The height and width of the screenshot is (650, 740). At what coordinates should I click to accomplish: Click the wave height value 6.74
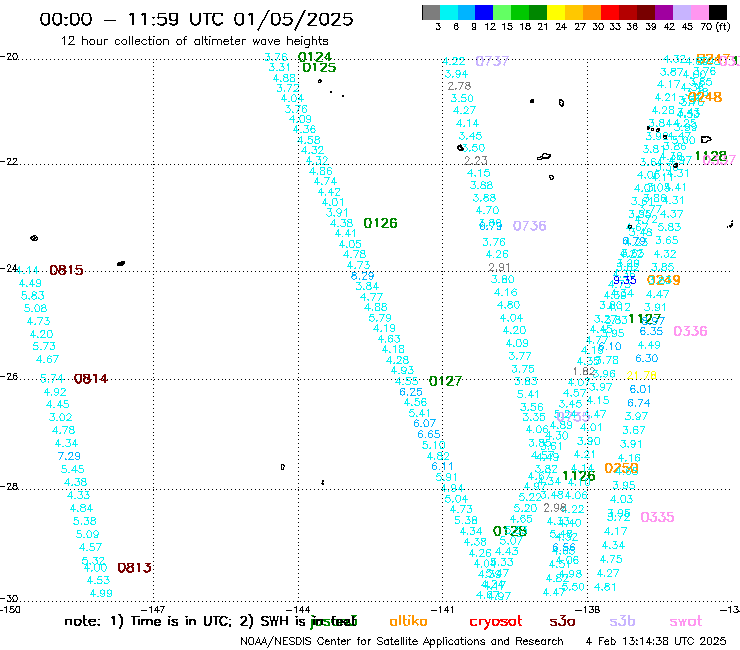639,403
